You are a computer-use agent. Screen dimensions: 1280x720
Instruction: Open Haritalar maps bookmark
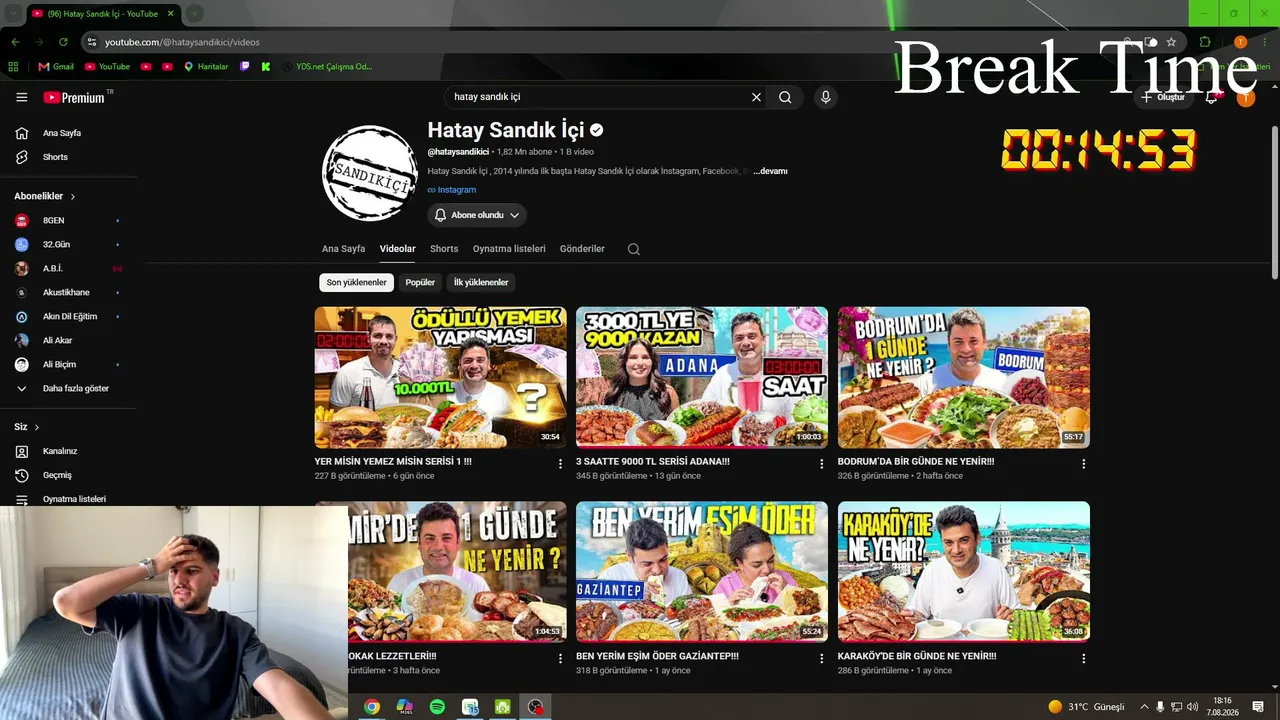206,66
